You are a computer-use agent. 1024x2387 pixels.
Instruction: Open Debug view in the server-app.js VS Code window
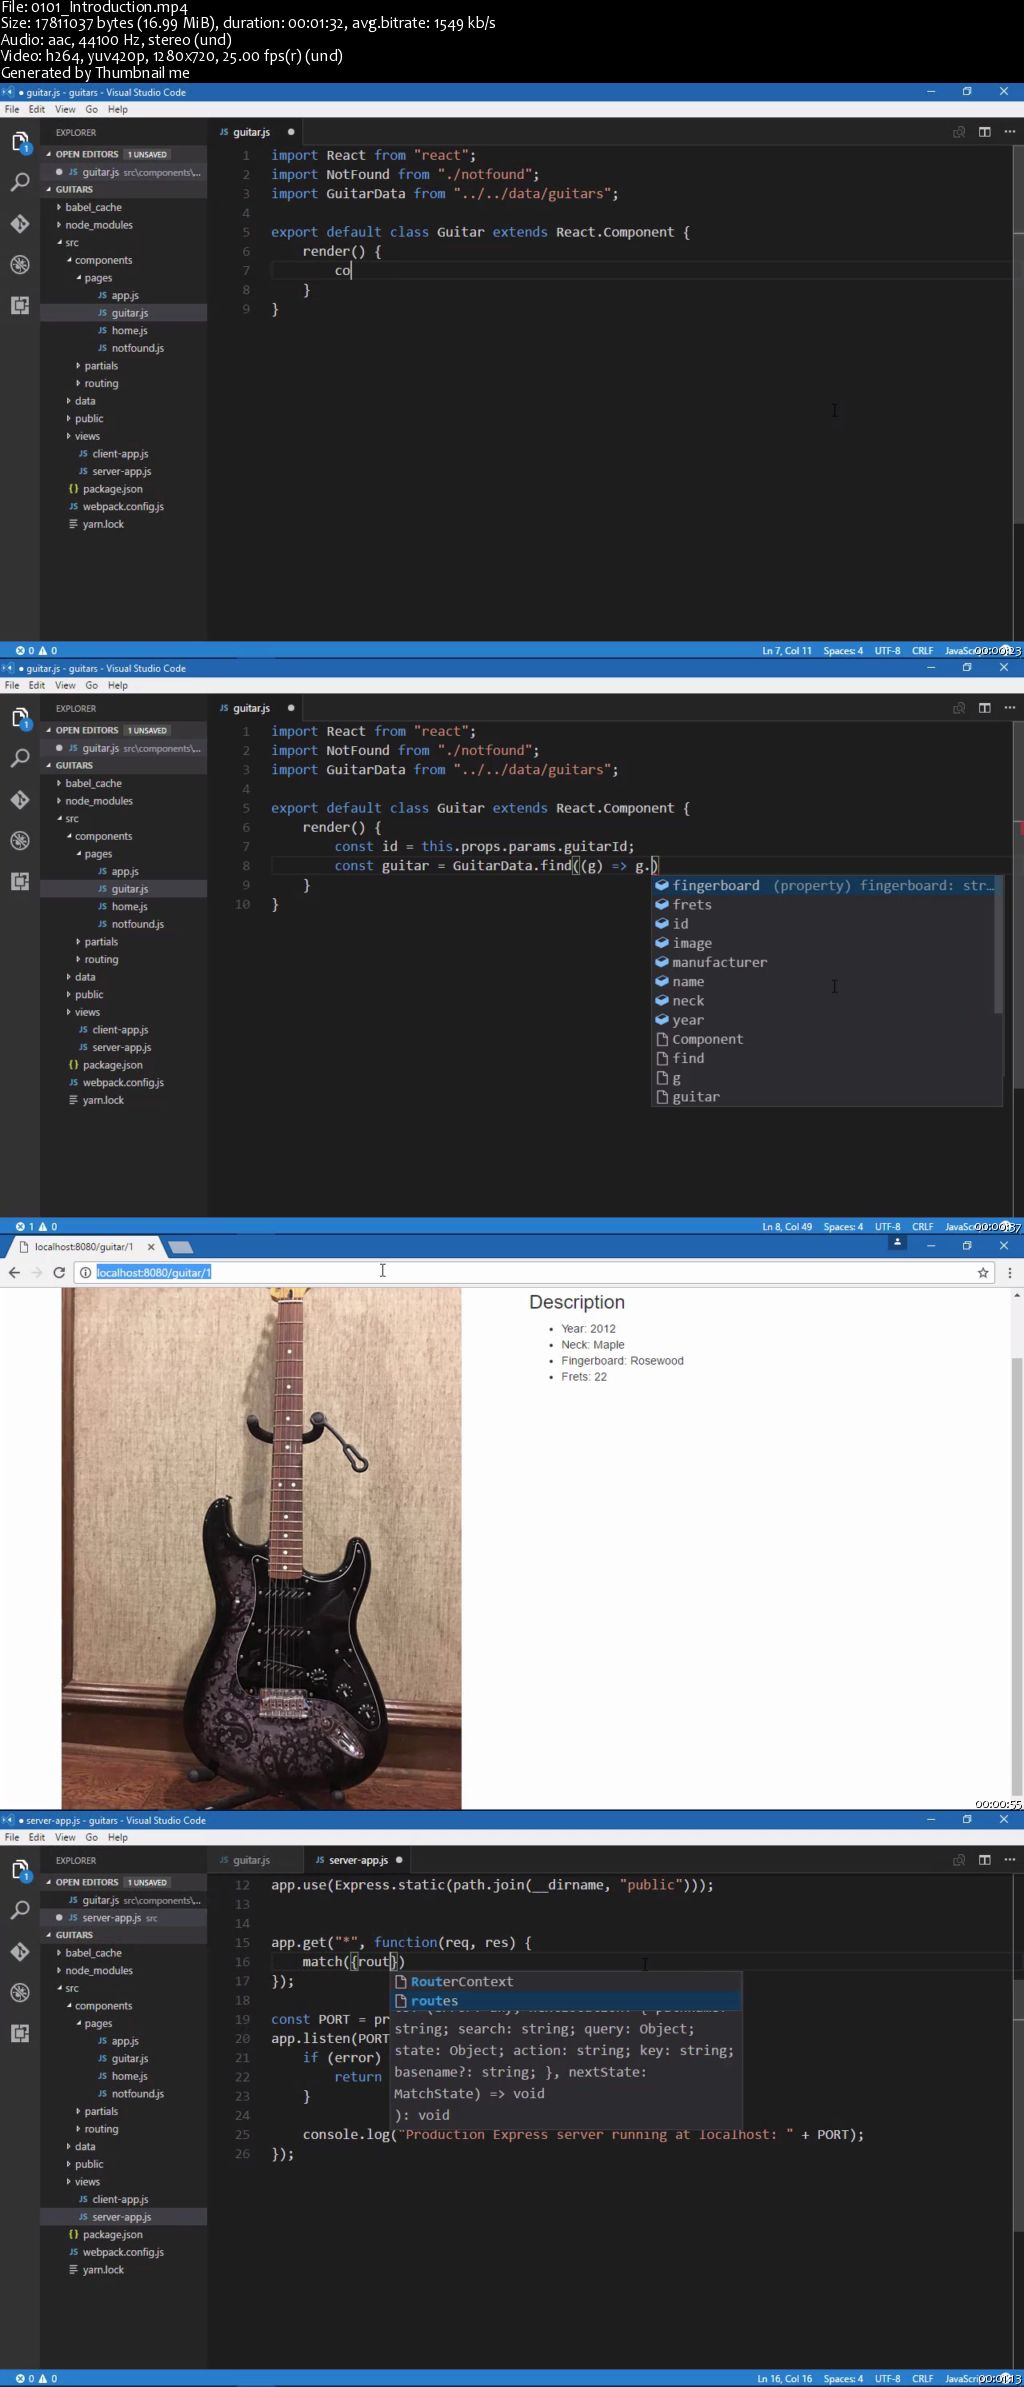point(20,1993)
